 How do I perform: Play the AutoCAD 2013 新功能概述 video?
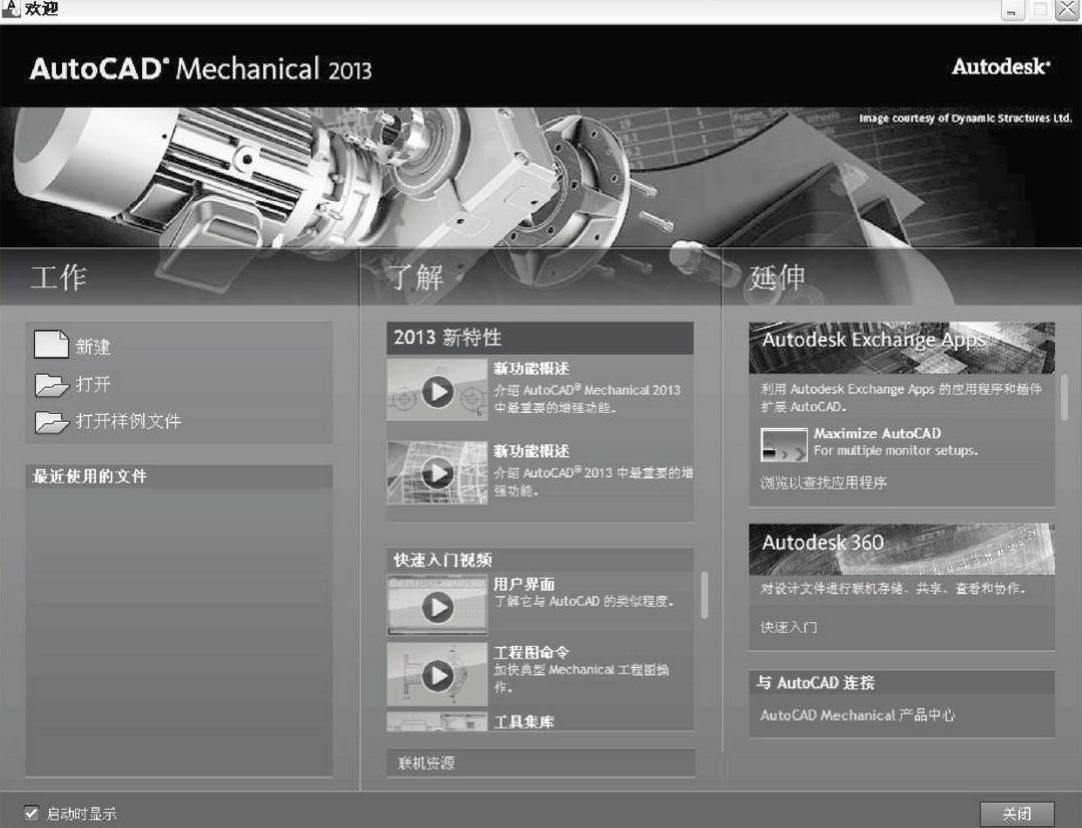[437, 473]
